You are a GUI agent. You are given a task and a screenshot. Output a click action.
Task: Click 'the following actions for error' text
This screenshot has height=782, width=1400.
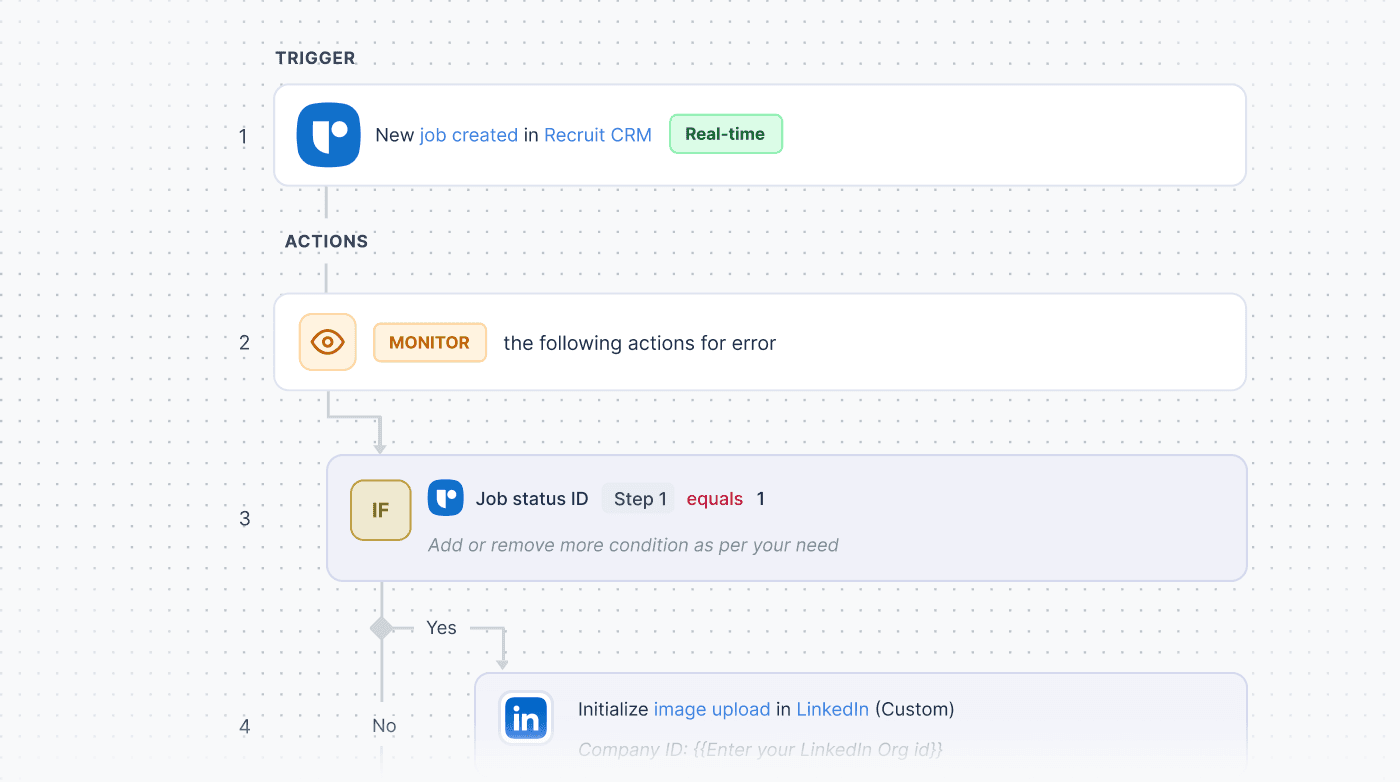coord(640,343)
